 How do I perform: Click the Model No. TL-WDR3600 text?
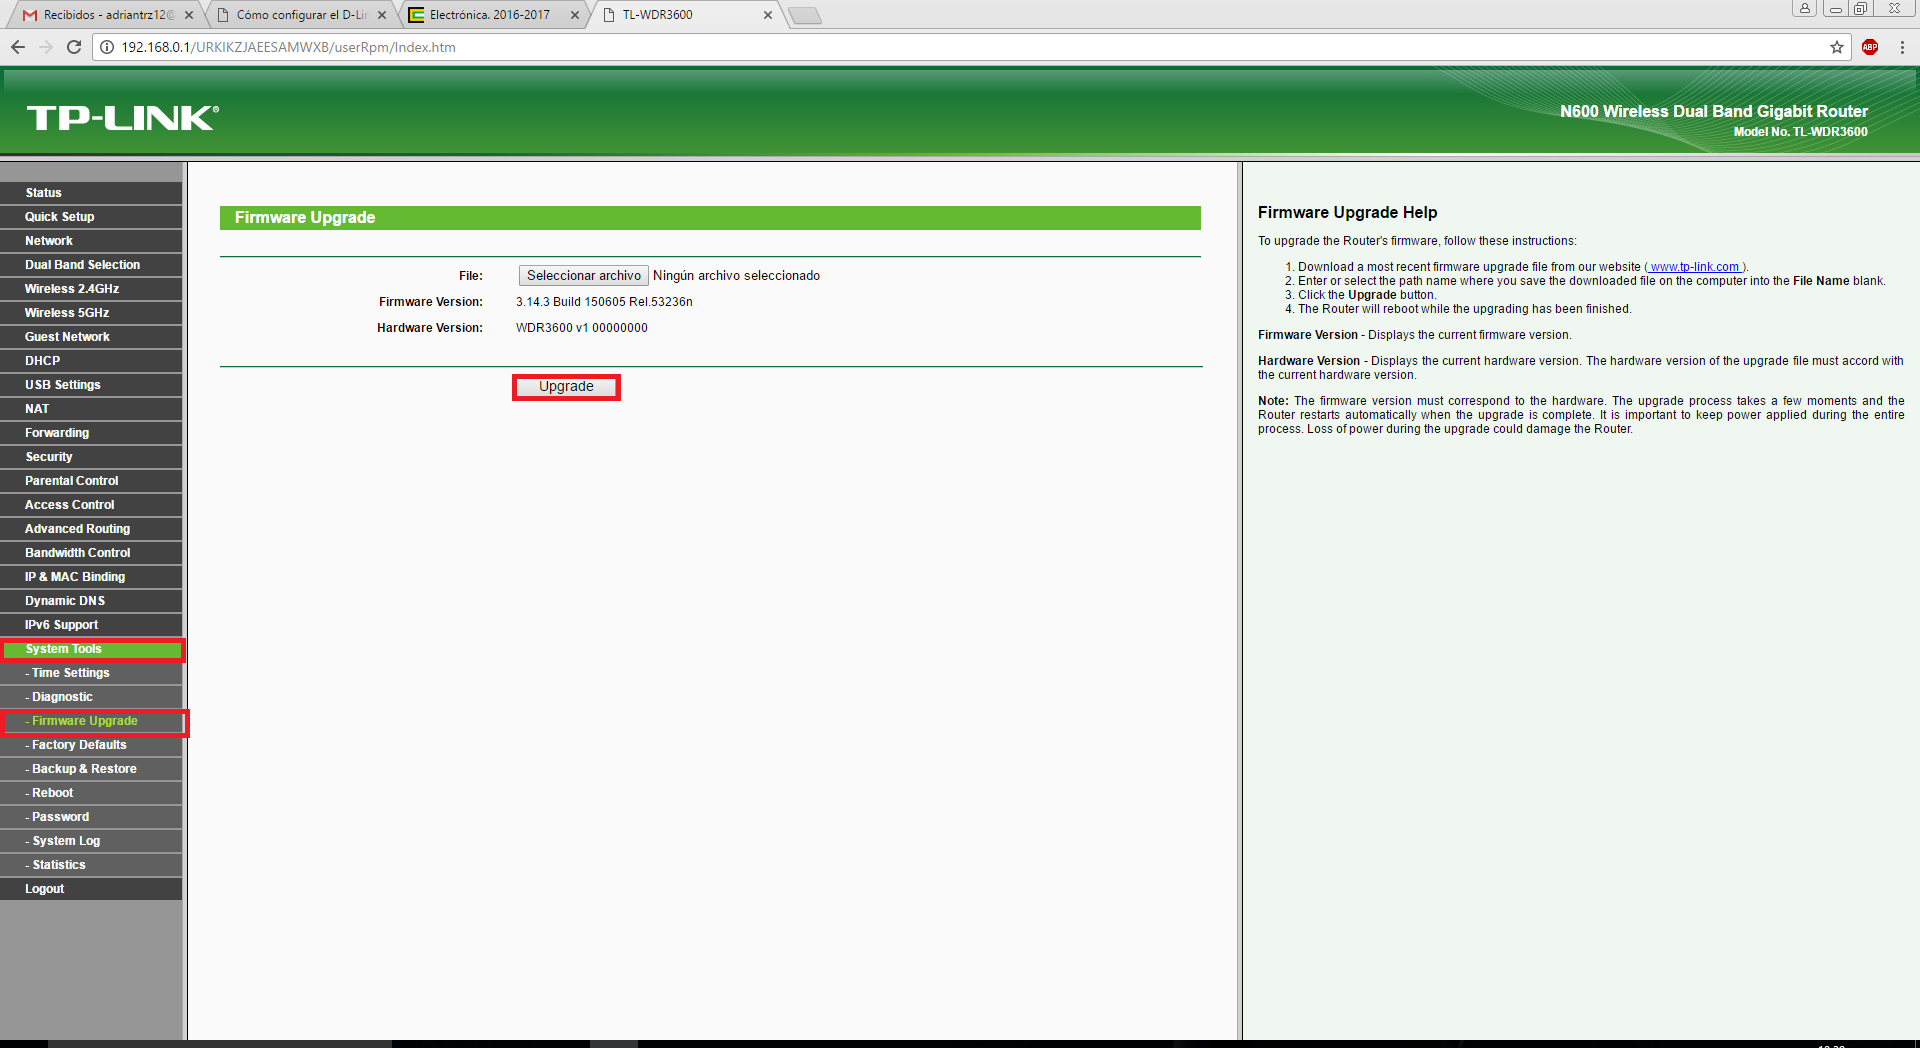coord(1800,132)
